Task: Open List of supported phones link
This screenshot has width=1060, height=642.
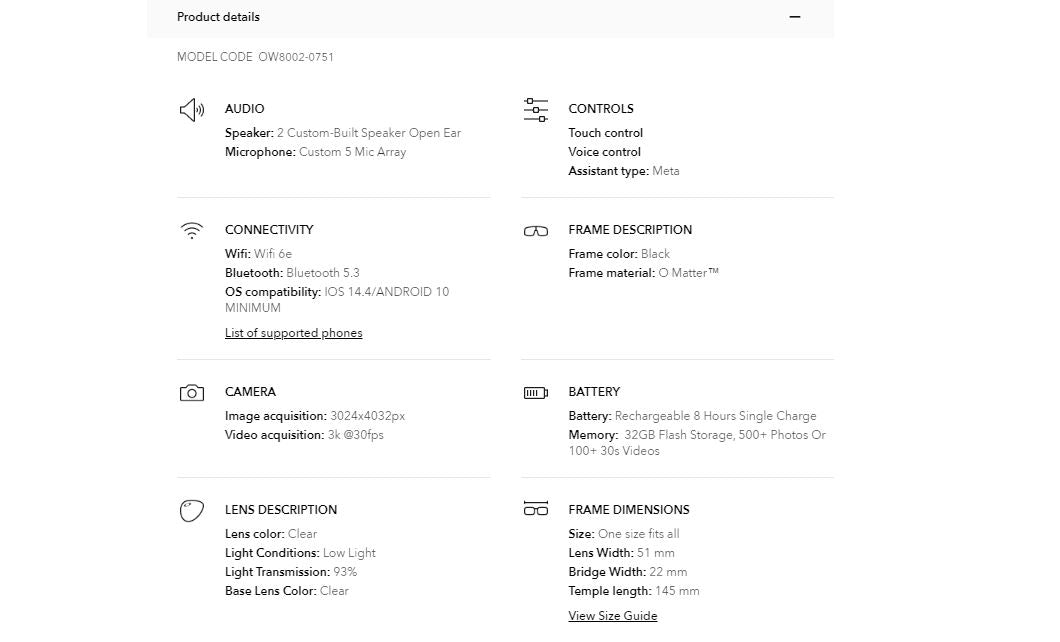Action: pyautogui.click(x=293, y=333)
